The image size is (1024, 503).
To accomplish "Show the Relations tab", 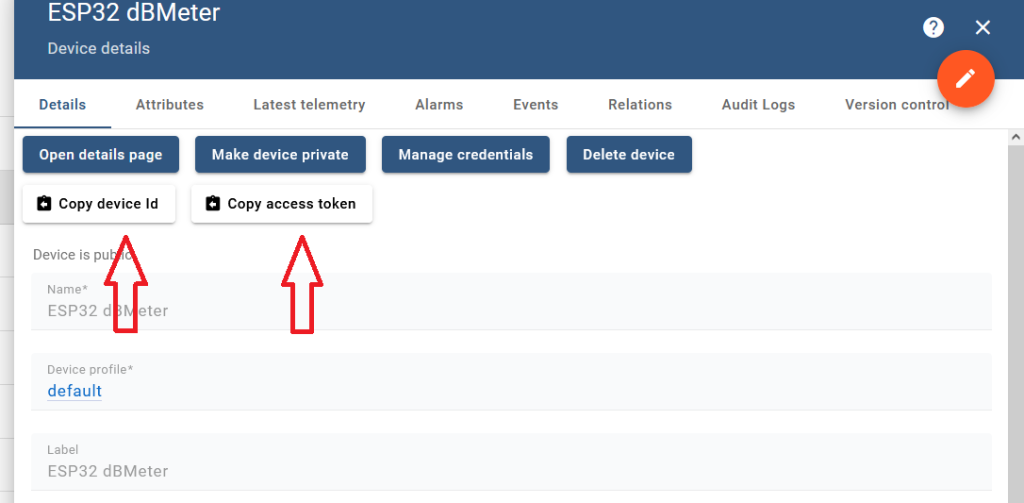I will [x=640, y=105].
